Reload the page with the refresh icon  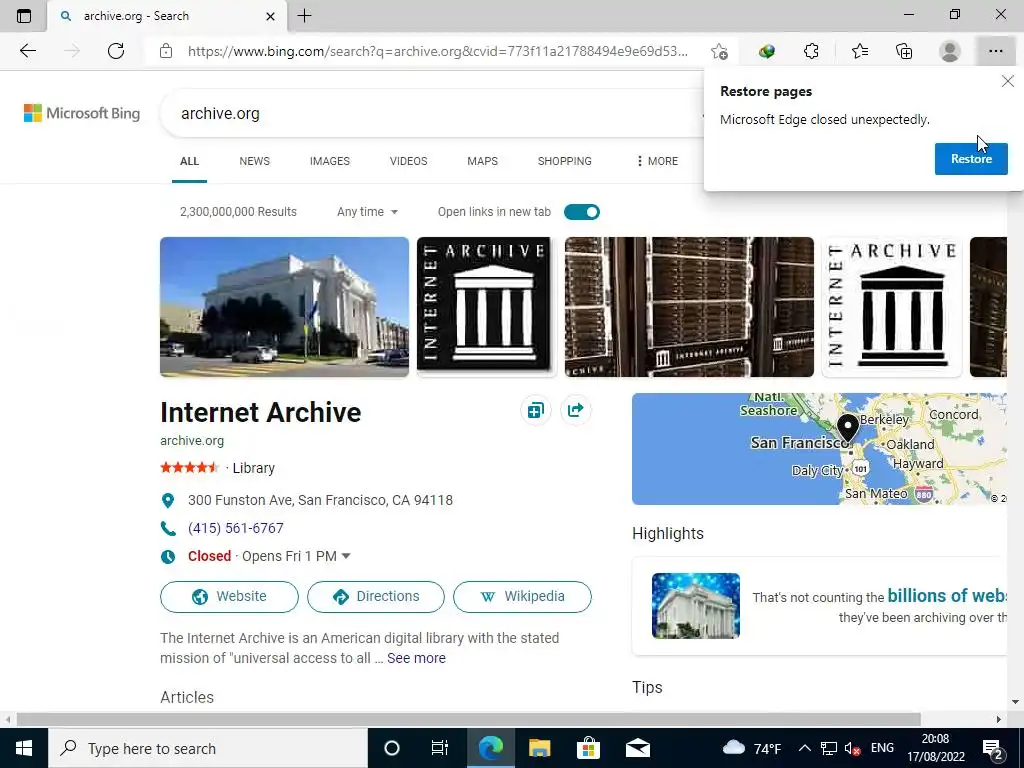[x=116, y=51]
